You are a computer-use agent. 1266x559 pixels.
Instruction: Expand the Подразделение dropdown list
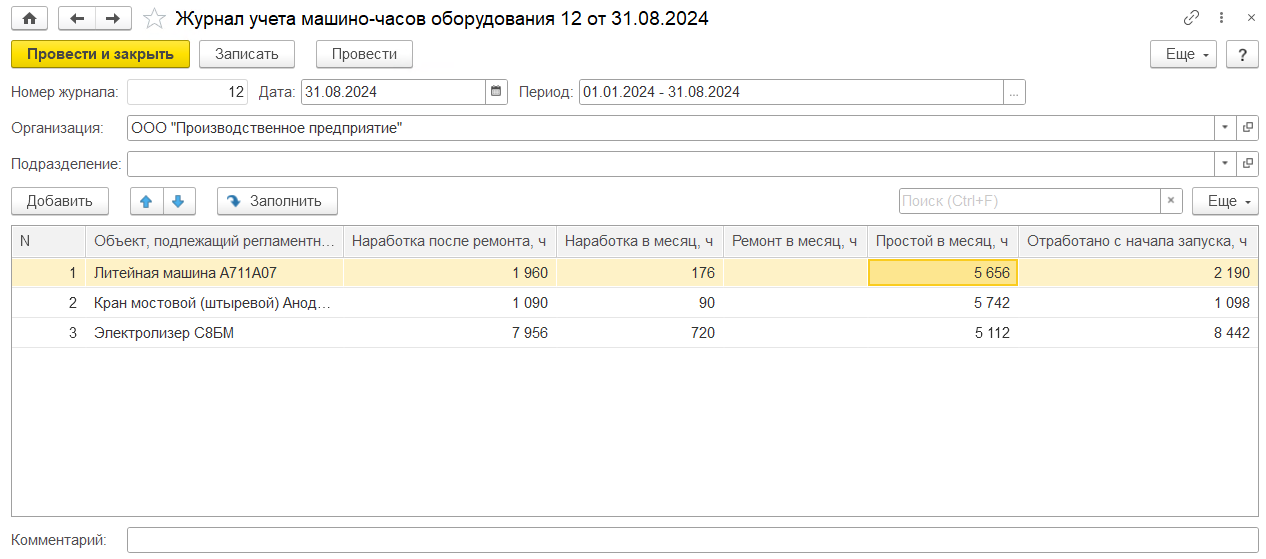point(1225,164)
